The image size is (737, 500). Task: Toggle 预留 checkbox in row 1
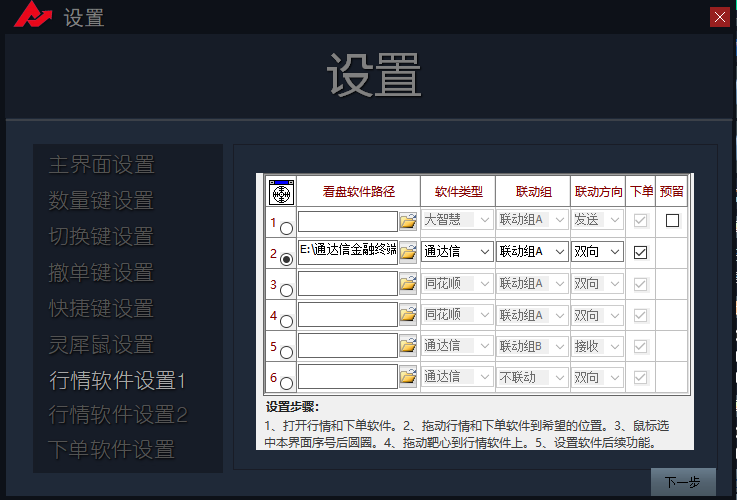click(x=672, y=220)
